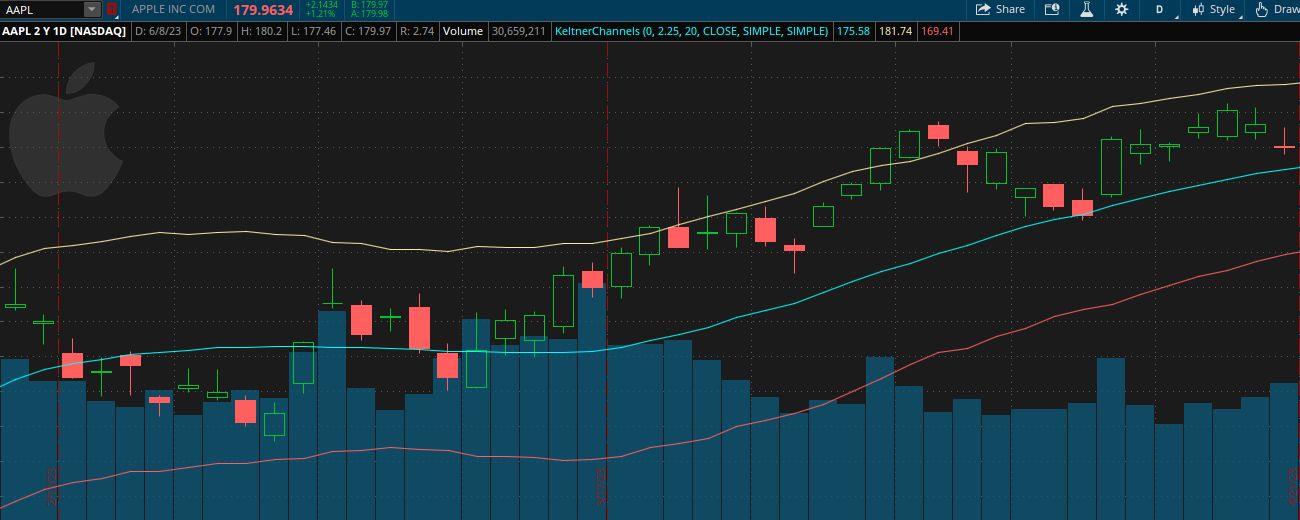Click the last price 179.9634

[x=263, y=10]
